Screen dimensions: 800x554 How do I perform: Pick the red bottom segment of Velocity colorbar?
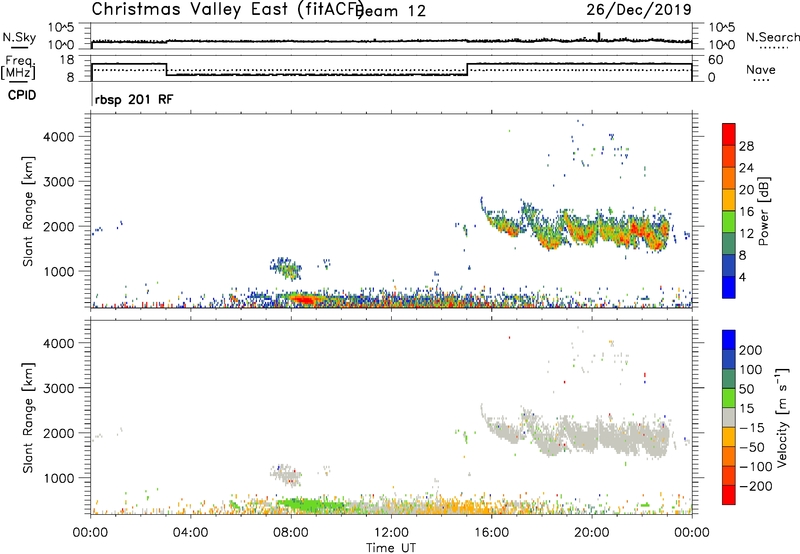(x=729, y=495)
